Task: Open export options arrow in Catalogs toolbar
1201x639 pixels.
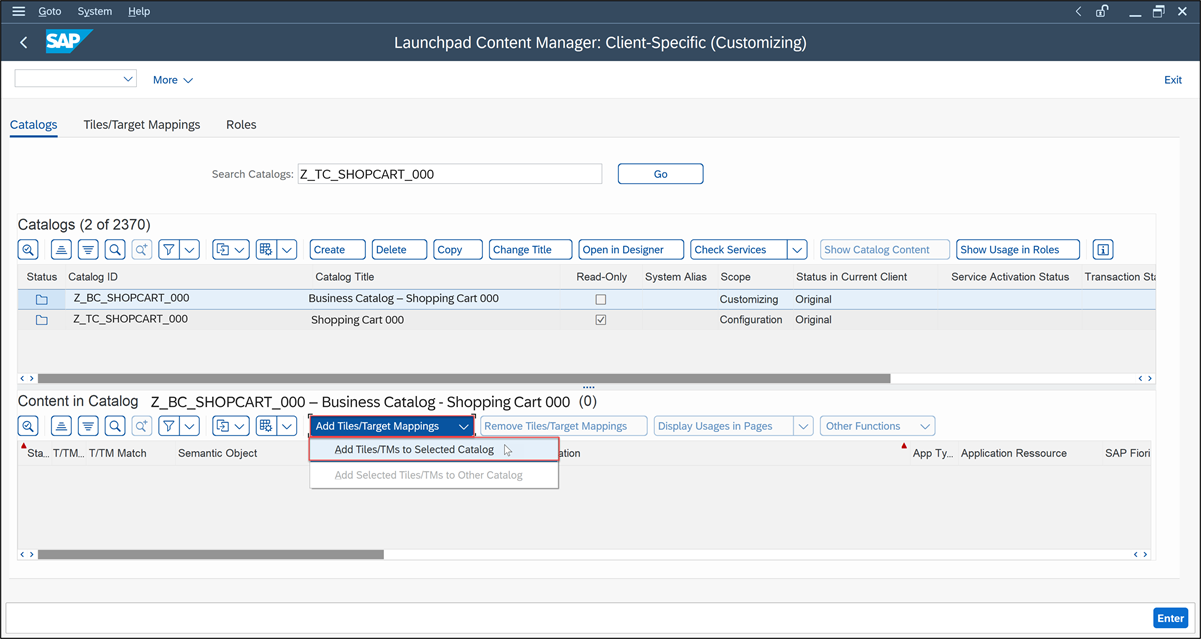Action: tap(240, 250)
